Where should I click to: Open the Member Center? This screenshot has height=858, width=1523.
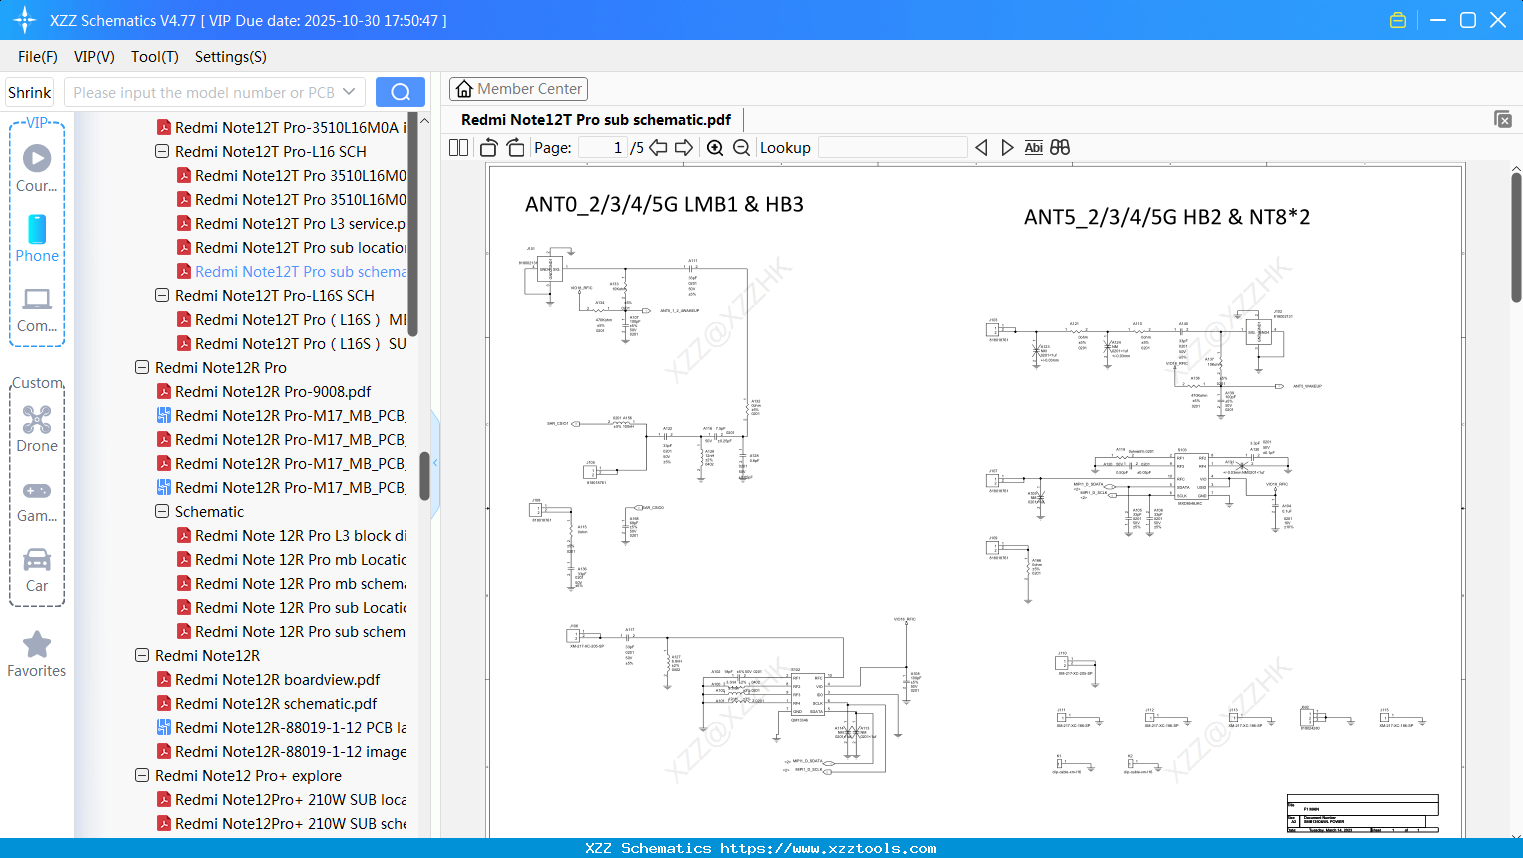[x=518, y=88]
